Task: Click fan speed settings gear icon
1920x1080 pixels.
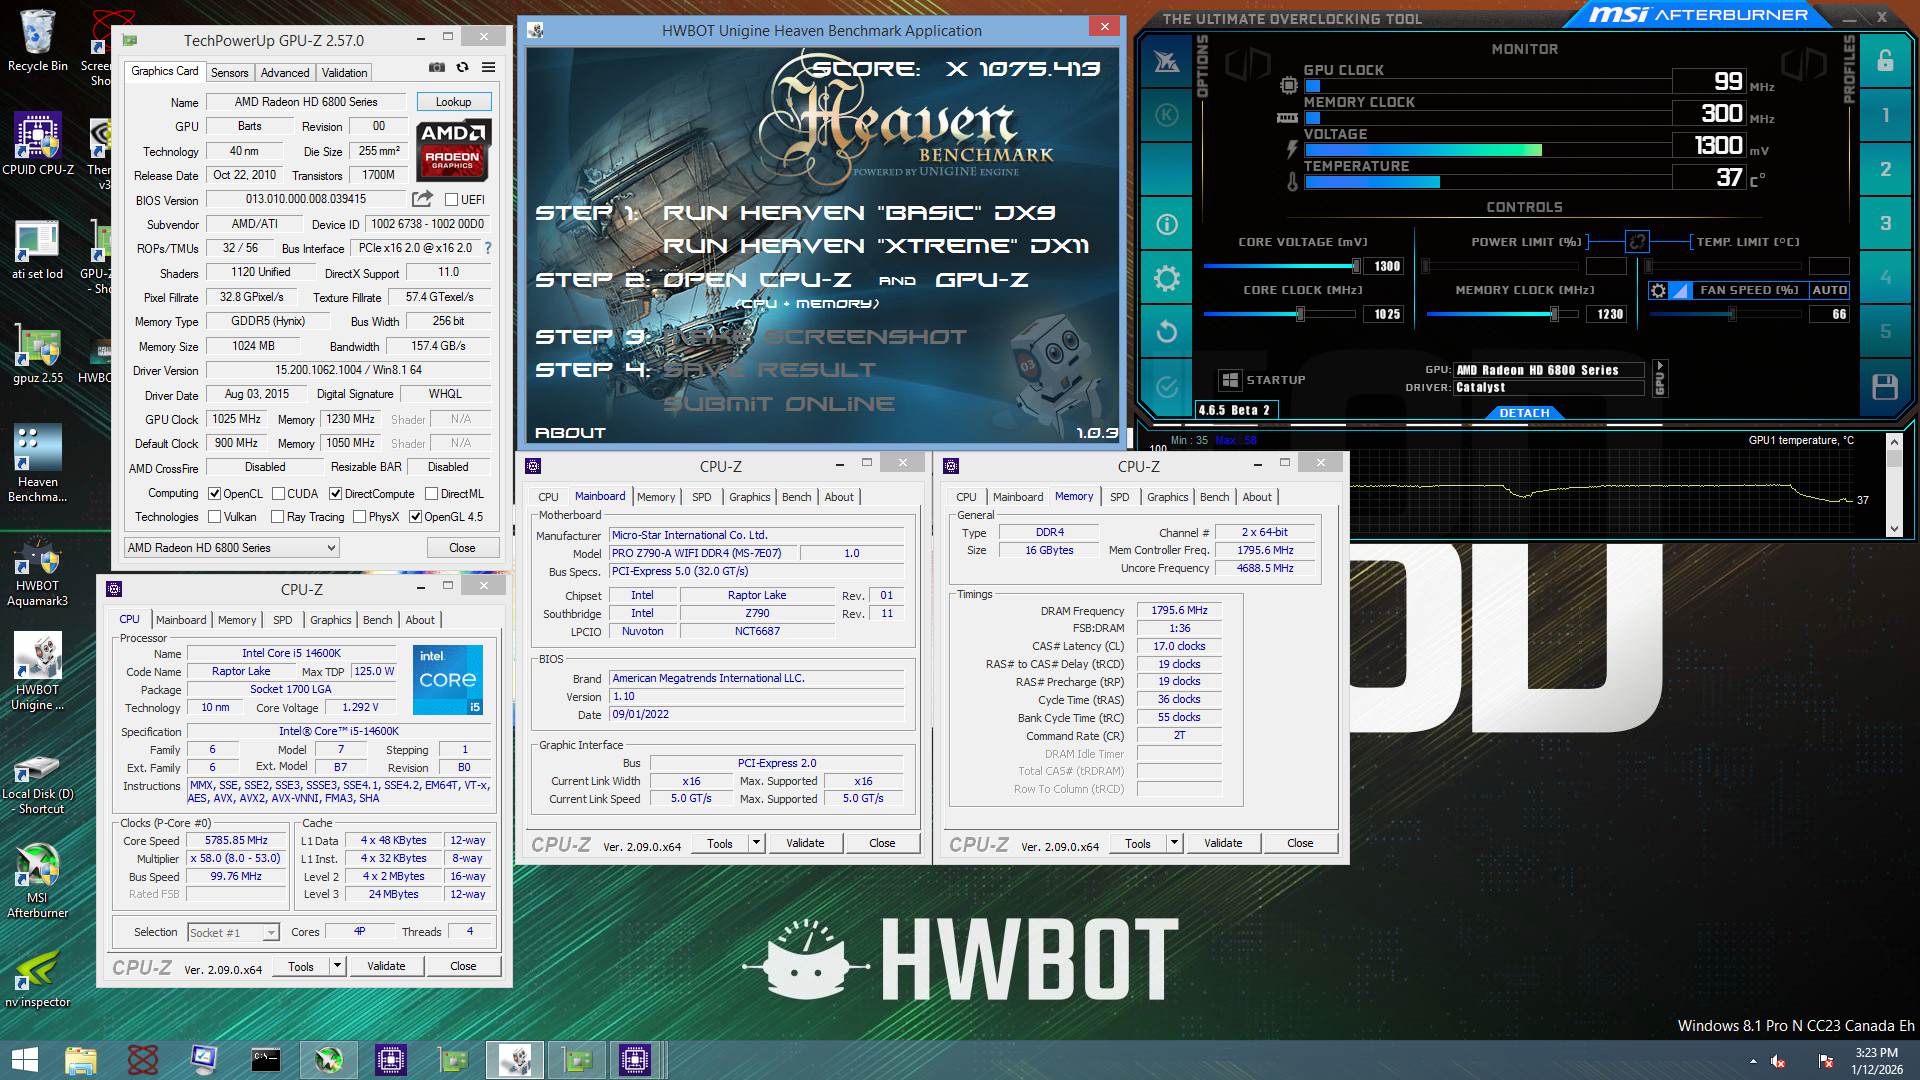Action: click(1658, 290)
